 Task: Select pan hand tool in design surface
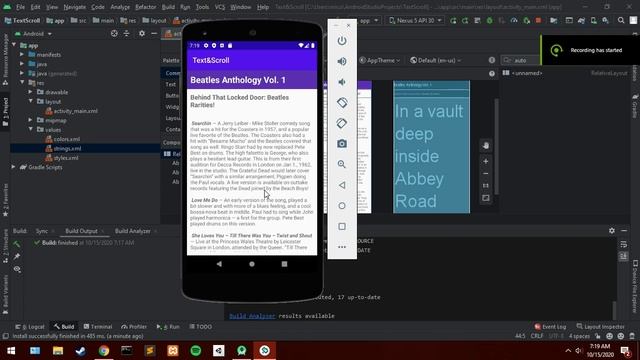point(486,146)
